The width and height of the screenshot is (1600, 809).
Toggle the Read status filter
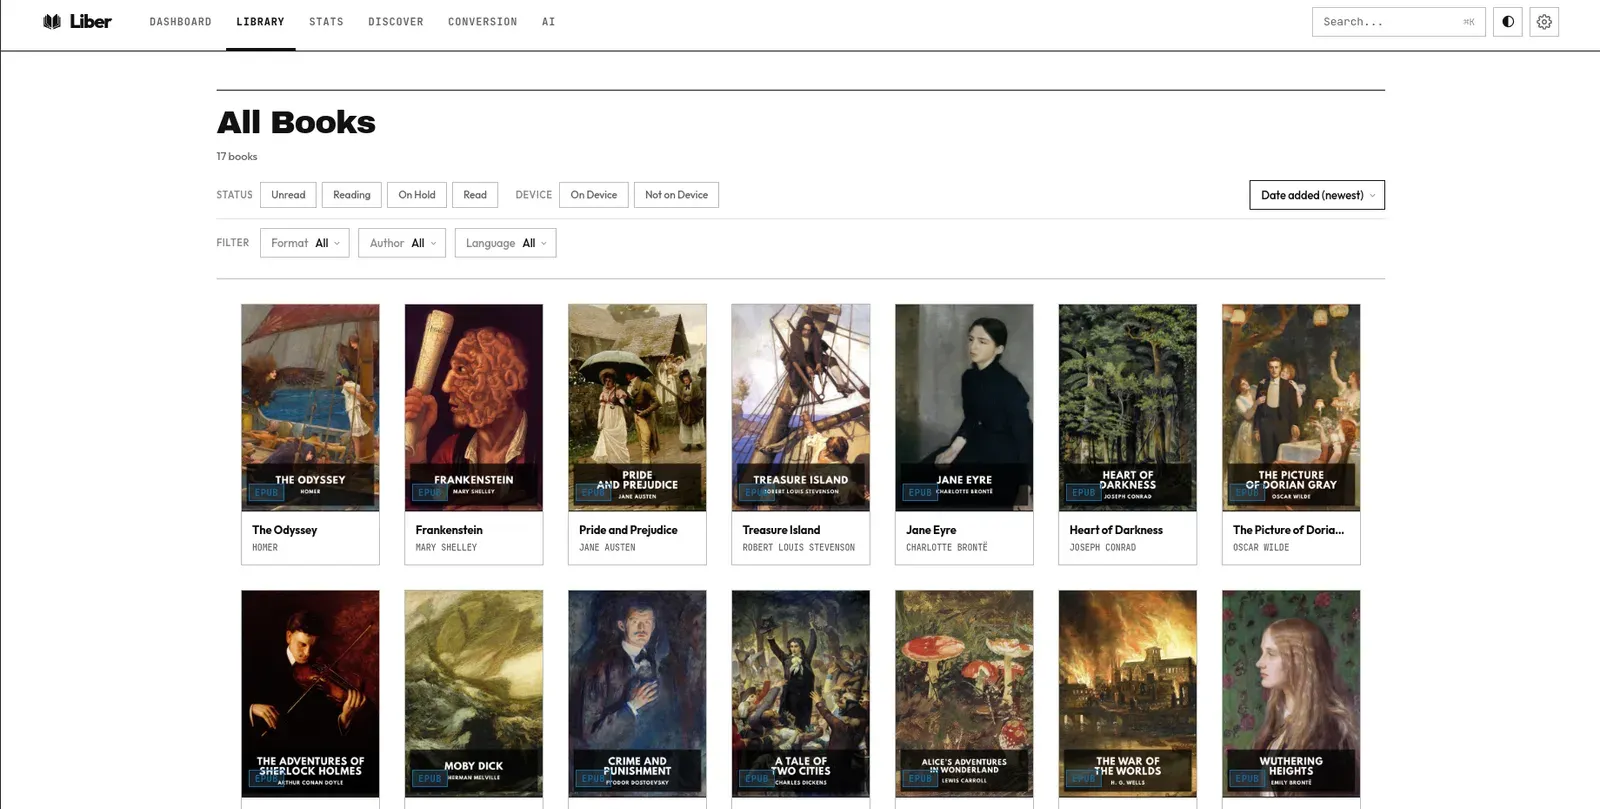tap(475, 195)
